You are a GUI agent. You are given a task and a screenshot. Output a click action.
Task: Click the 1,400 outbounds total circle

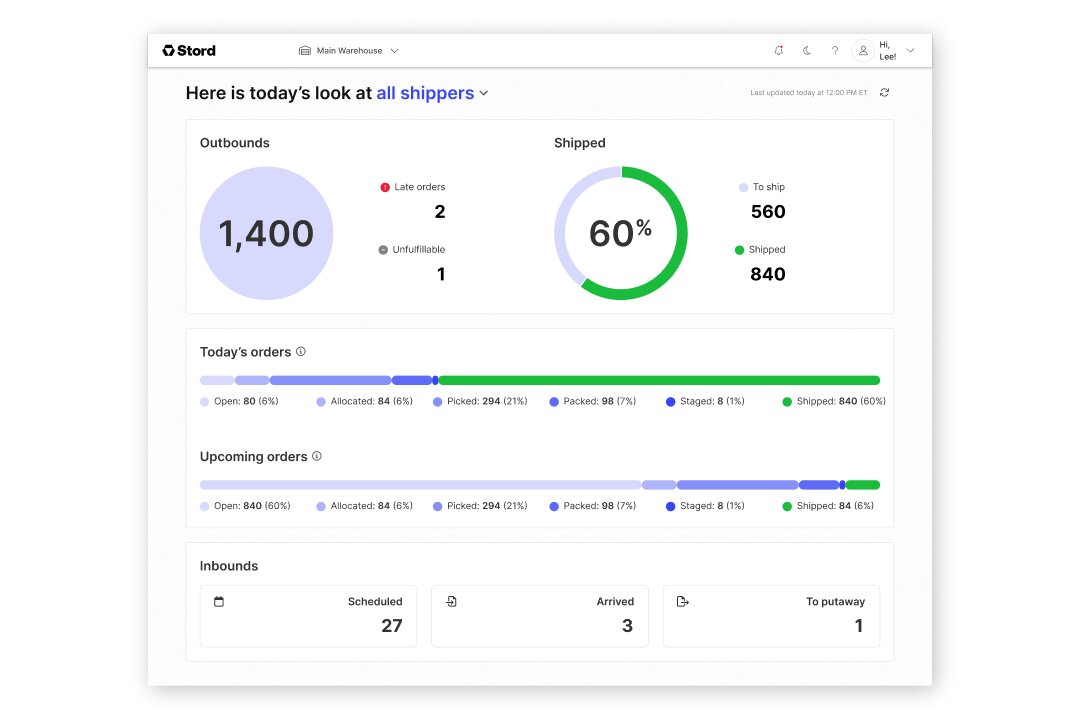pyautogui.click(x=266, y=233)
